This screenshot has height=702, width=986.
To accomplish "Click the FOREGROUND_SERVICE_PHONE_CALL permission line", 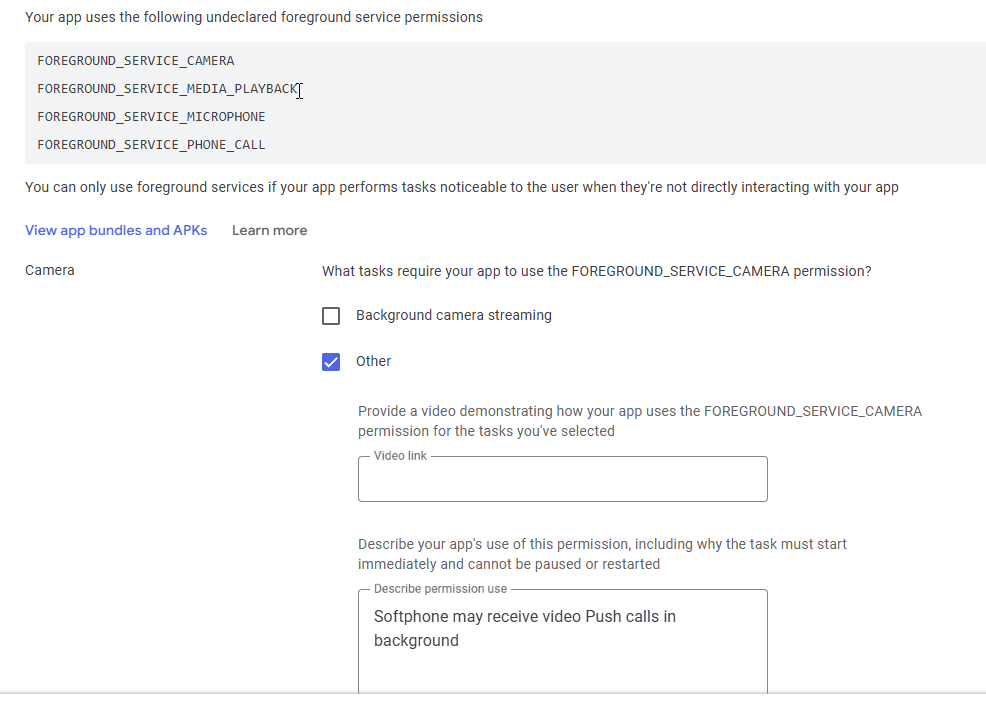I will point(152,145).
